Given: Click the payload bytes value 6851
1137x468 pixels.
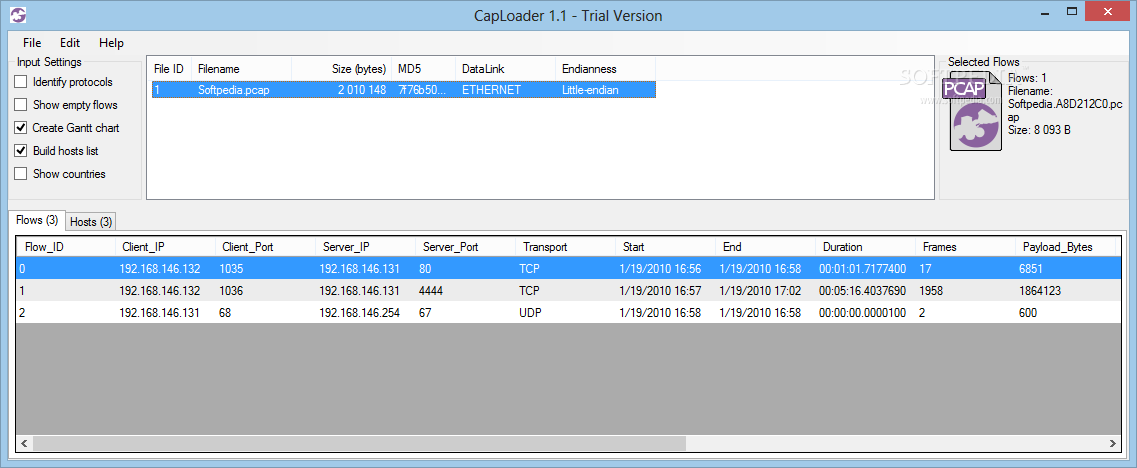Looking at the screenshot, I should [1032, 268].
